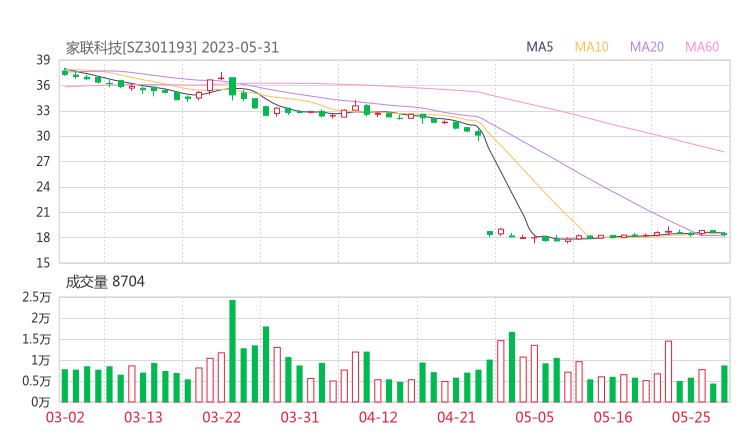The height and width of the screenshot is (440, 740).
Task: Click the 05-25 date axis label
Action: [691, 417]
